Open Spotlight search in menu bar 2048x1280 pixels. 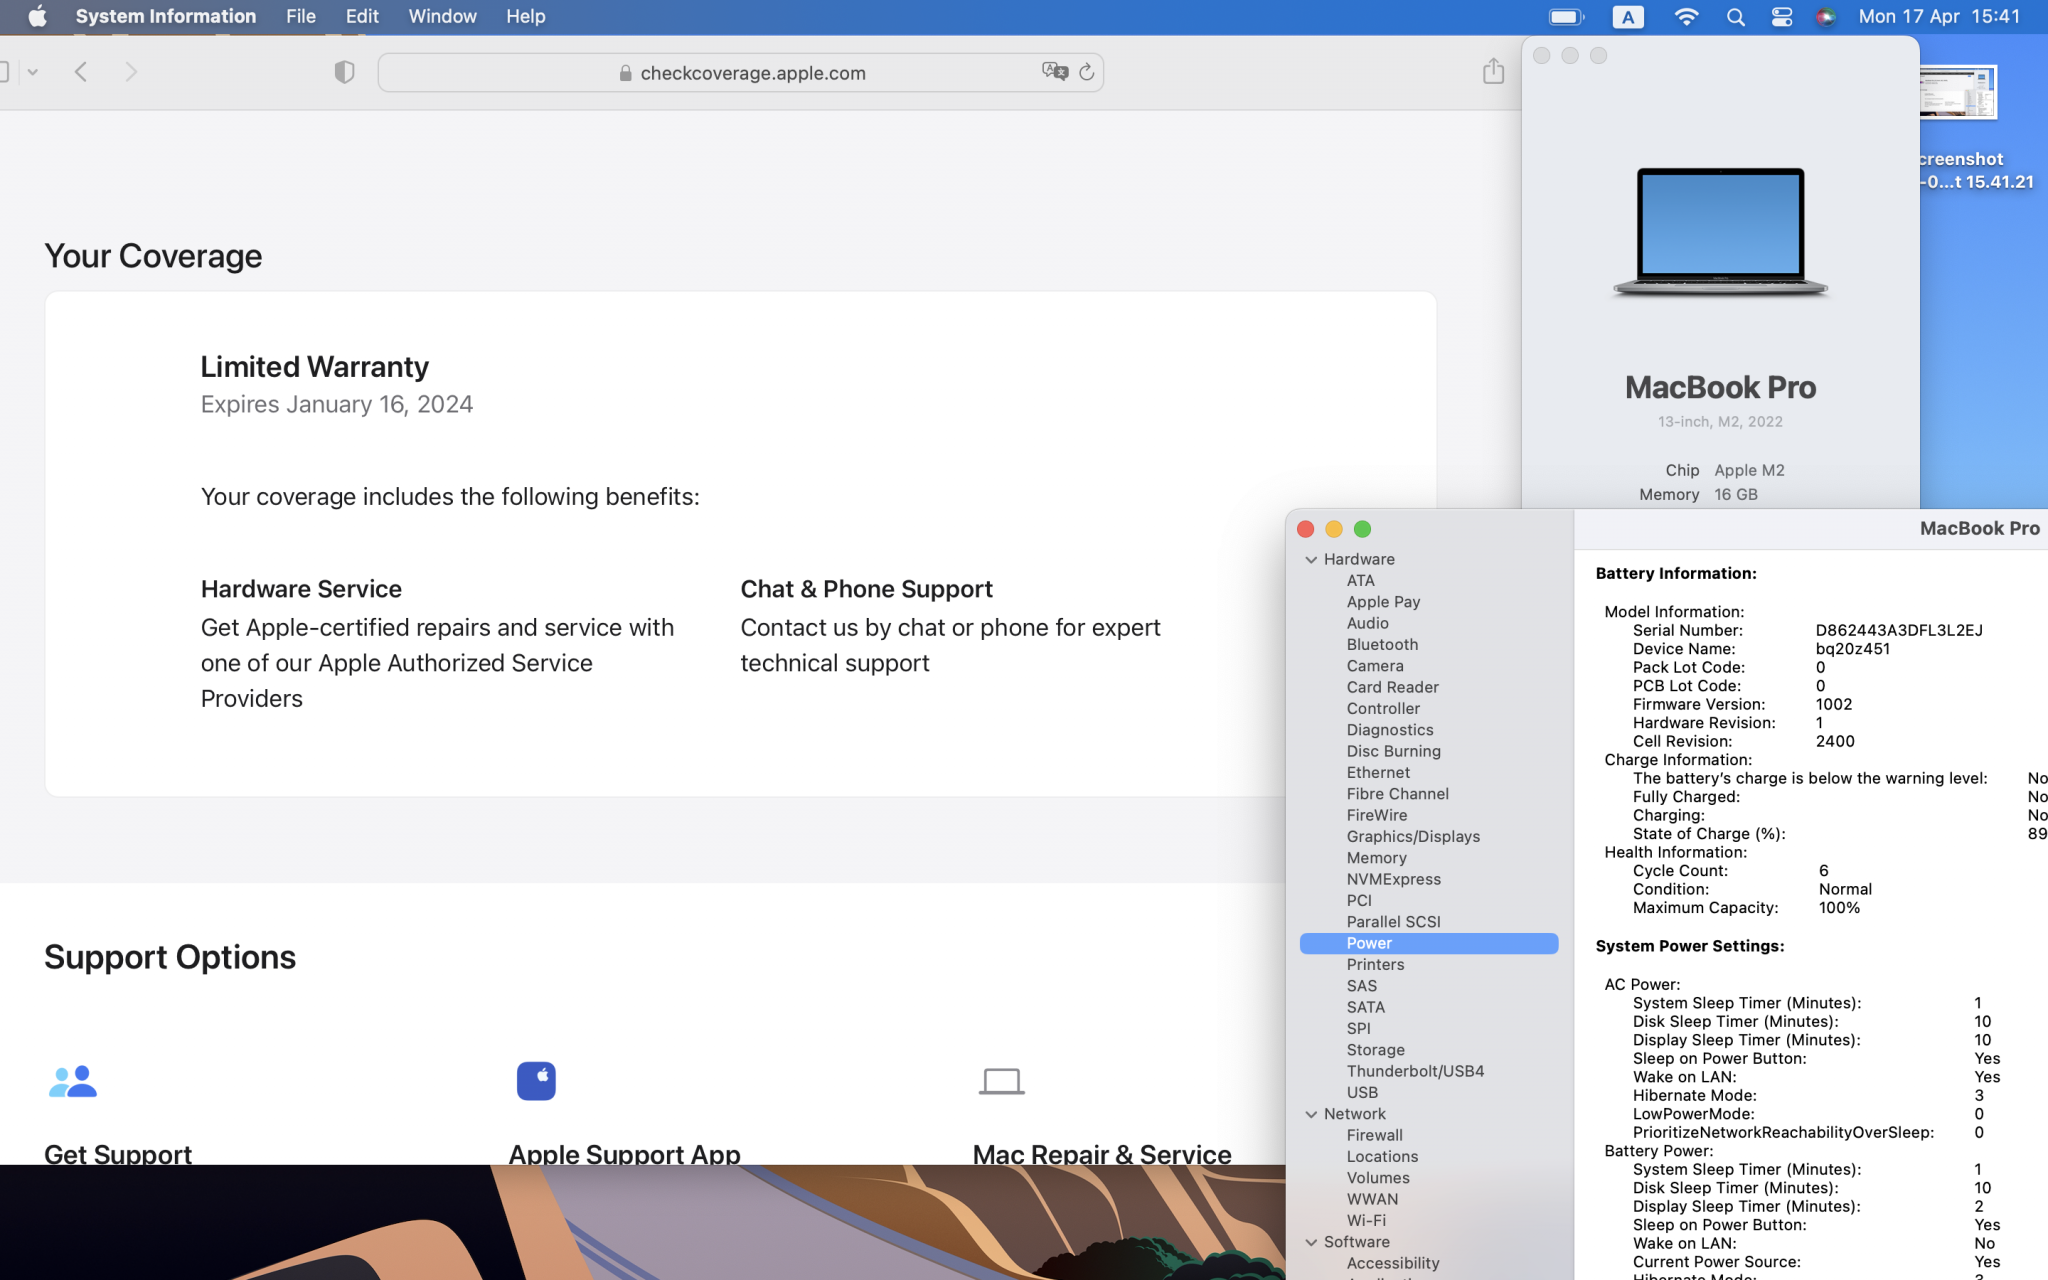point(1736,17)
